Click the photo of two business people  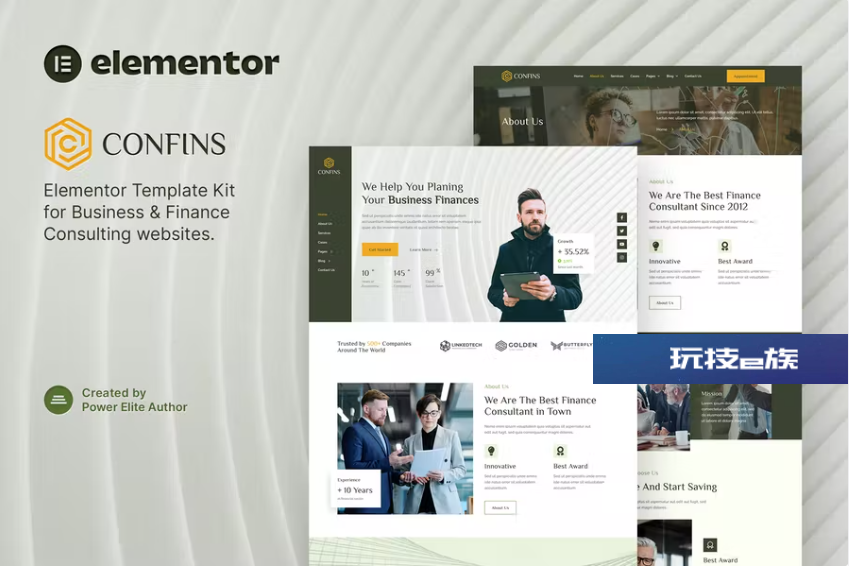pyautogui.click(x=405, y=448)
